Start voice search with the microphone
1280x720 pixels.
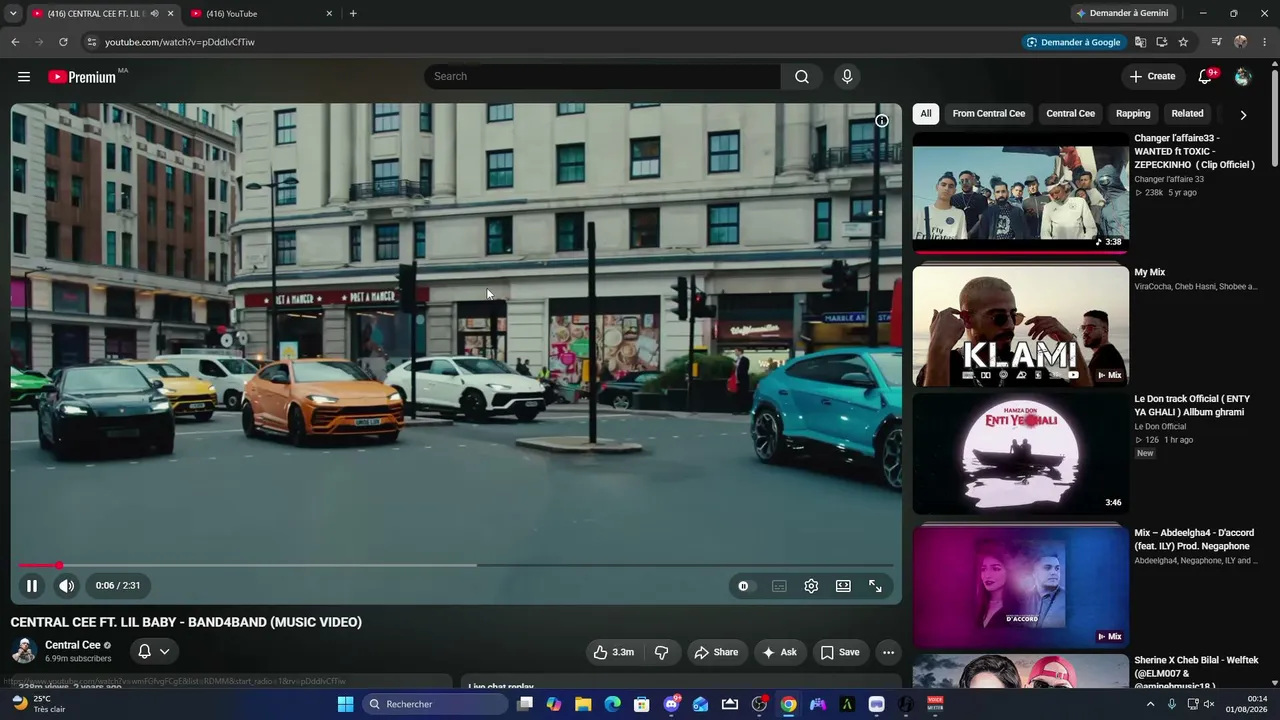pos(847,77)
